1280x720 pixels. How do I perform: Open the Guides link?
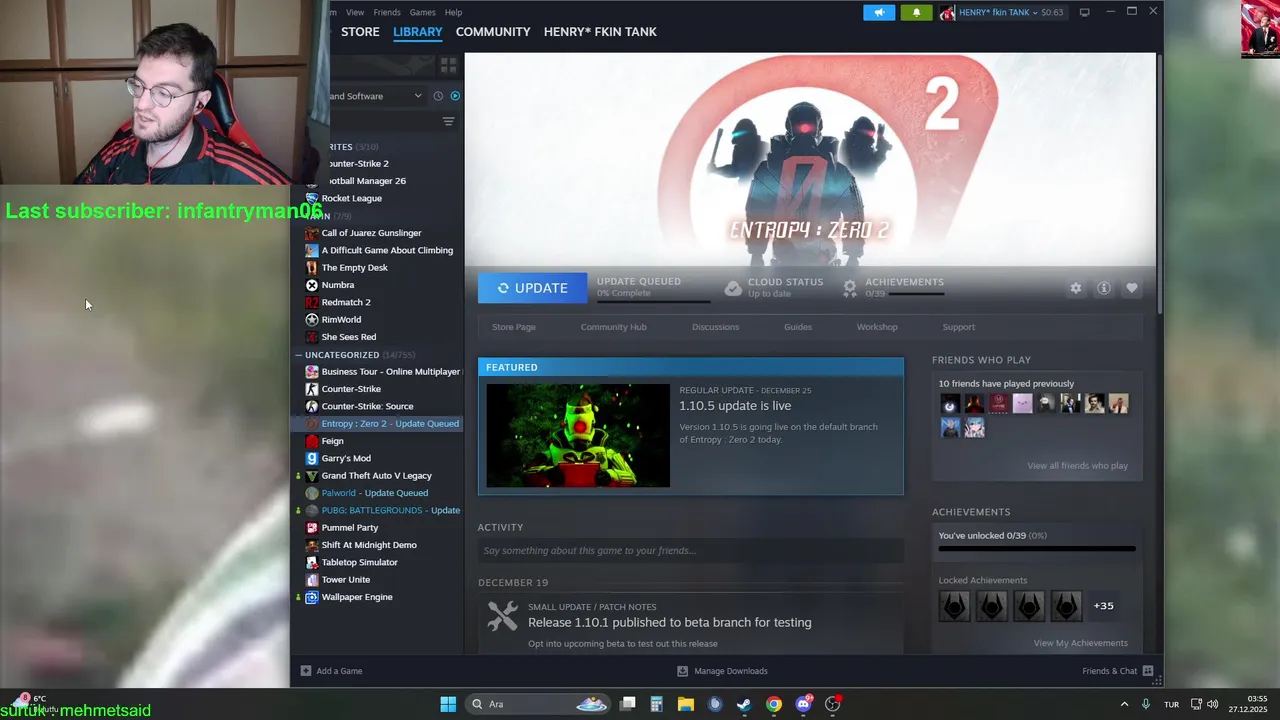[x=798, y=327]
